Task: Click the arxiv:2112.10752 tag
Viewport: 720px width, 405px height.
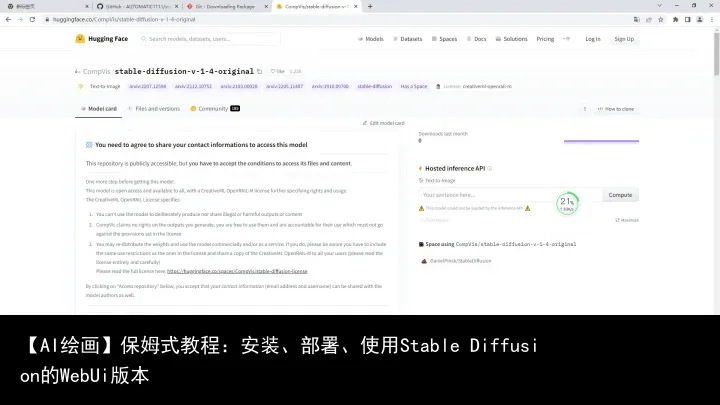Action: pyautogui.click(x=193, y=86)
